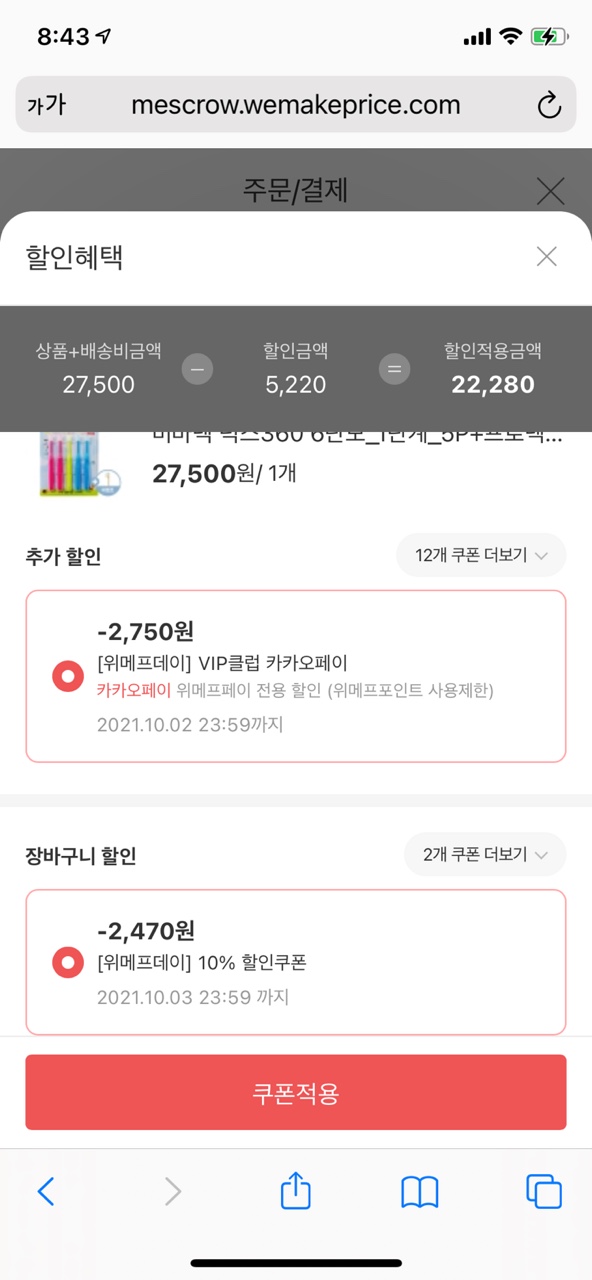Open the Safari share sheet icon
This screenshot has width=592, height=1280.
point(296,1189)
